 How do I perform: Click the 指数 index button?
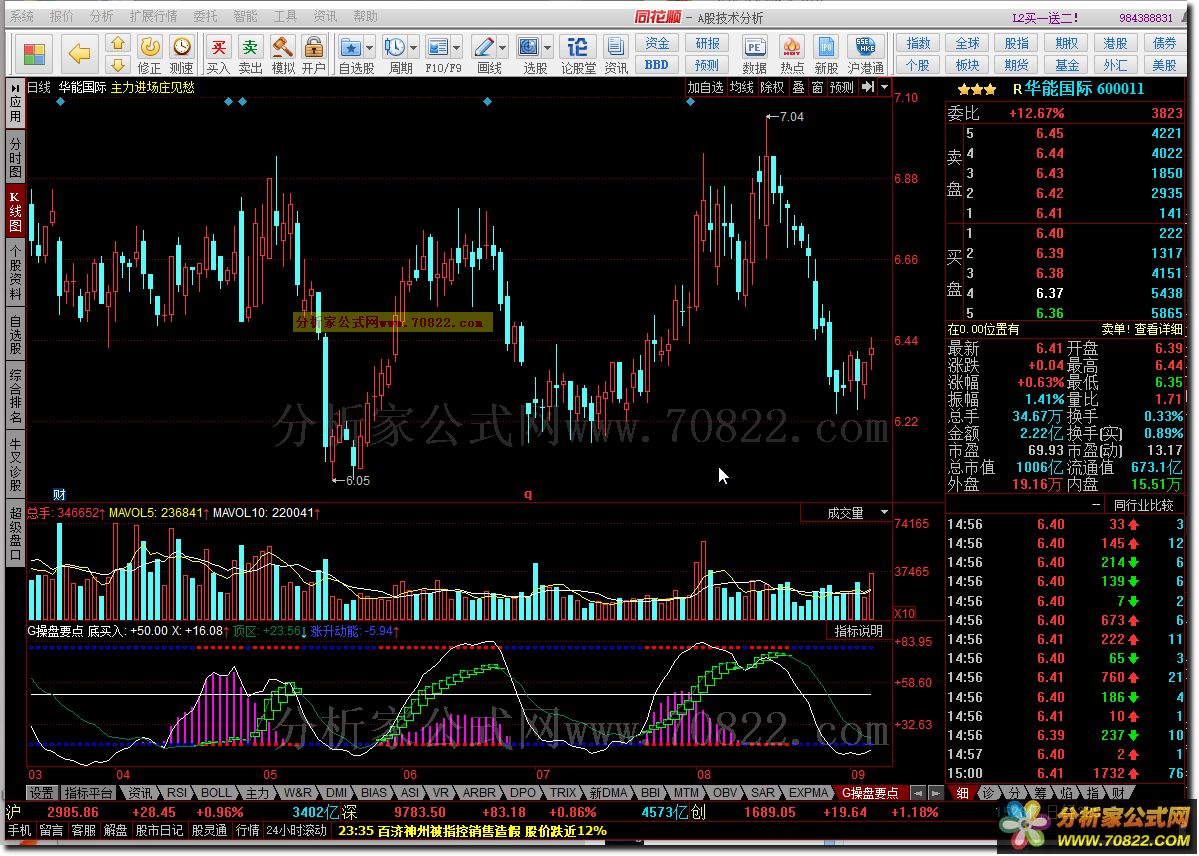[x=918, y=44]
